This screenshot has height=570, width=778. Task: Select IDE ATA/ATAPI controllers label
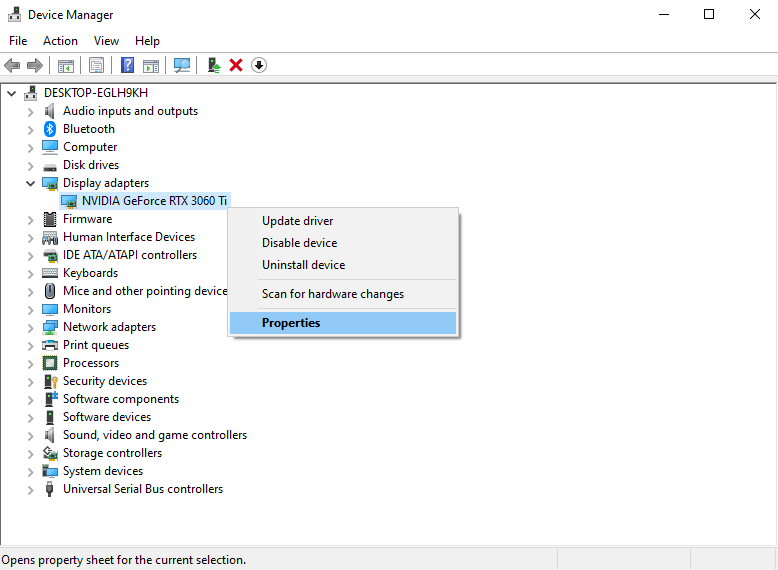[130, 255]
